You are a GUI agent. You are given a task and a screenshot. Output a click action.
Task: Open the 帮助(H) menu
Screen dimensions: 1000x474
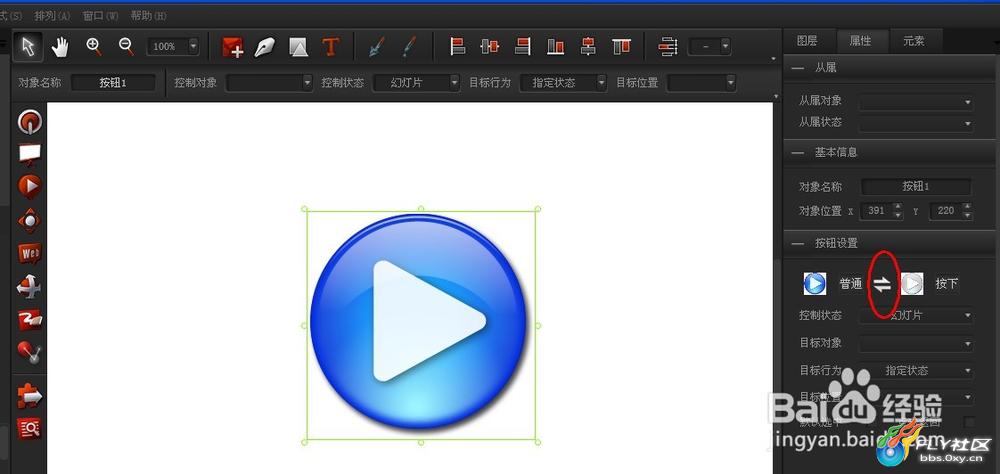pyautogui.click(x=149, y=15)
